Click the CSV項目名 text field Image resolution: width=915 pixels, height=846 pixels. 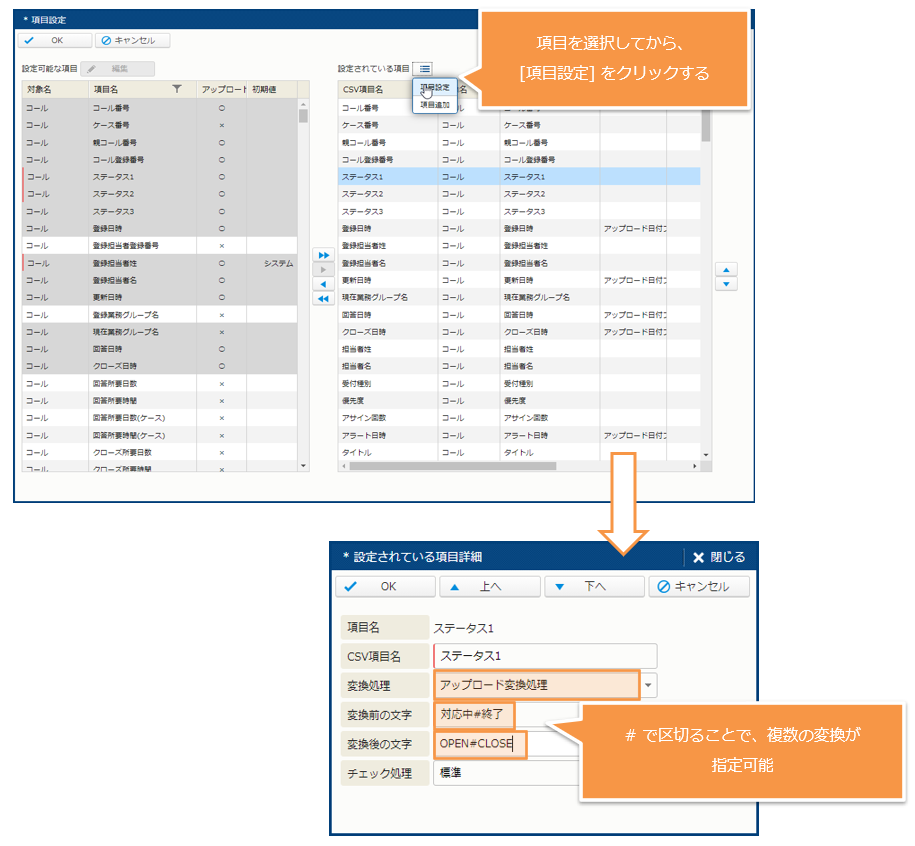(545, 656)
